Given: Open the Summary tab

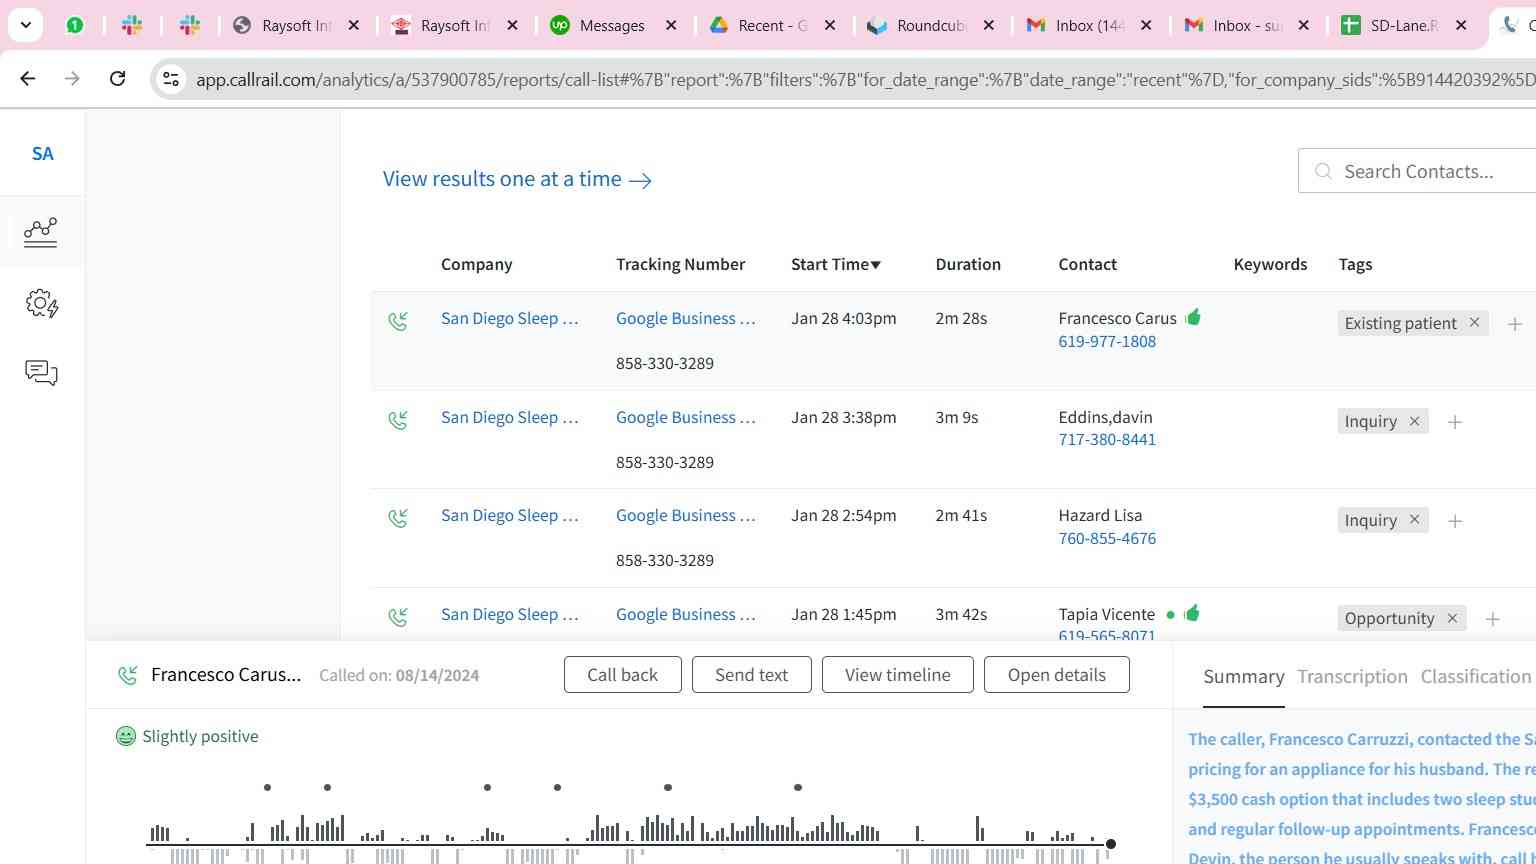Looking at the screenshot, I should [x=1243, y=677].
